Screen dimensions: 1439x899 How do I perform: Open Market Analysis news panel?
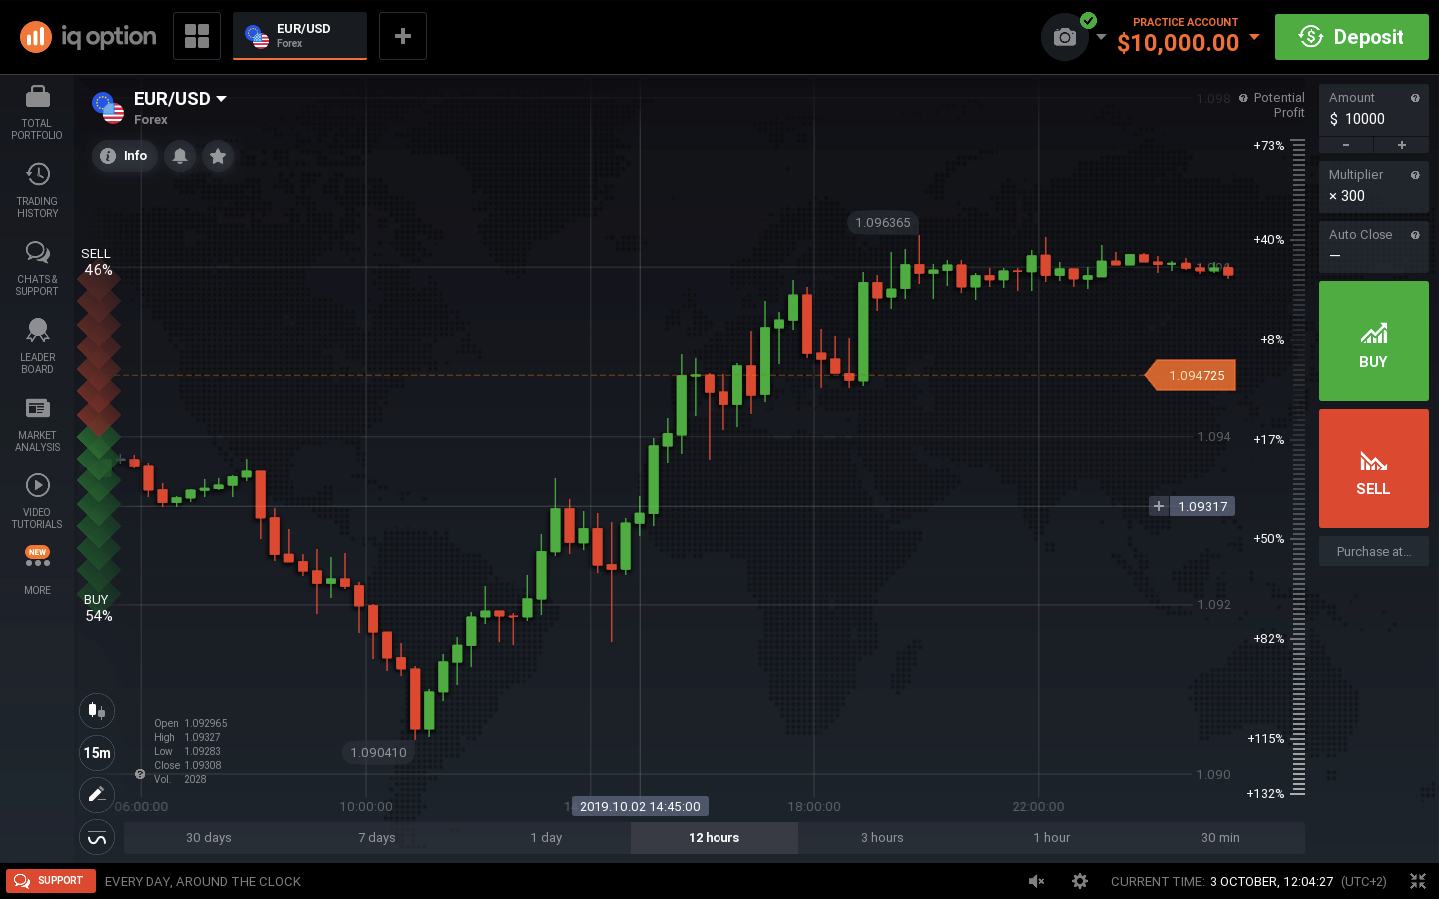pyautogui.click(x=37, y=424)
